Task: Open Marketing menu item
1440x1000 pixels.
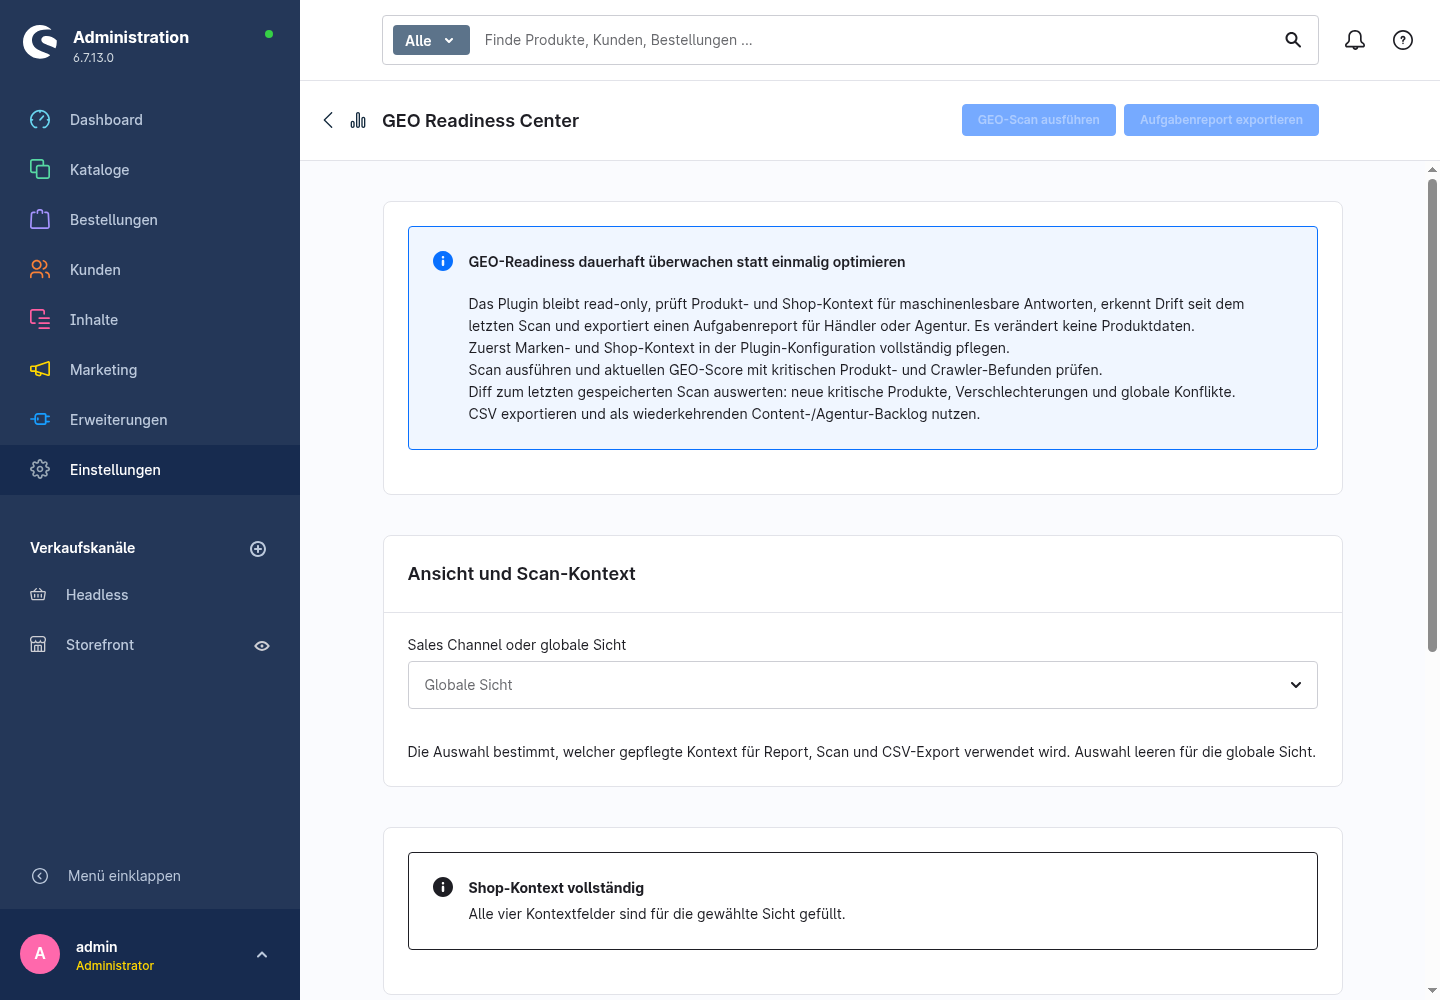Action: [x=150, y=370]
